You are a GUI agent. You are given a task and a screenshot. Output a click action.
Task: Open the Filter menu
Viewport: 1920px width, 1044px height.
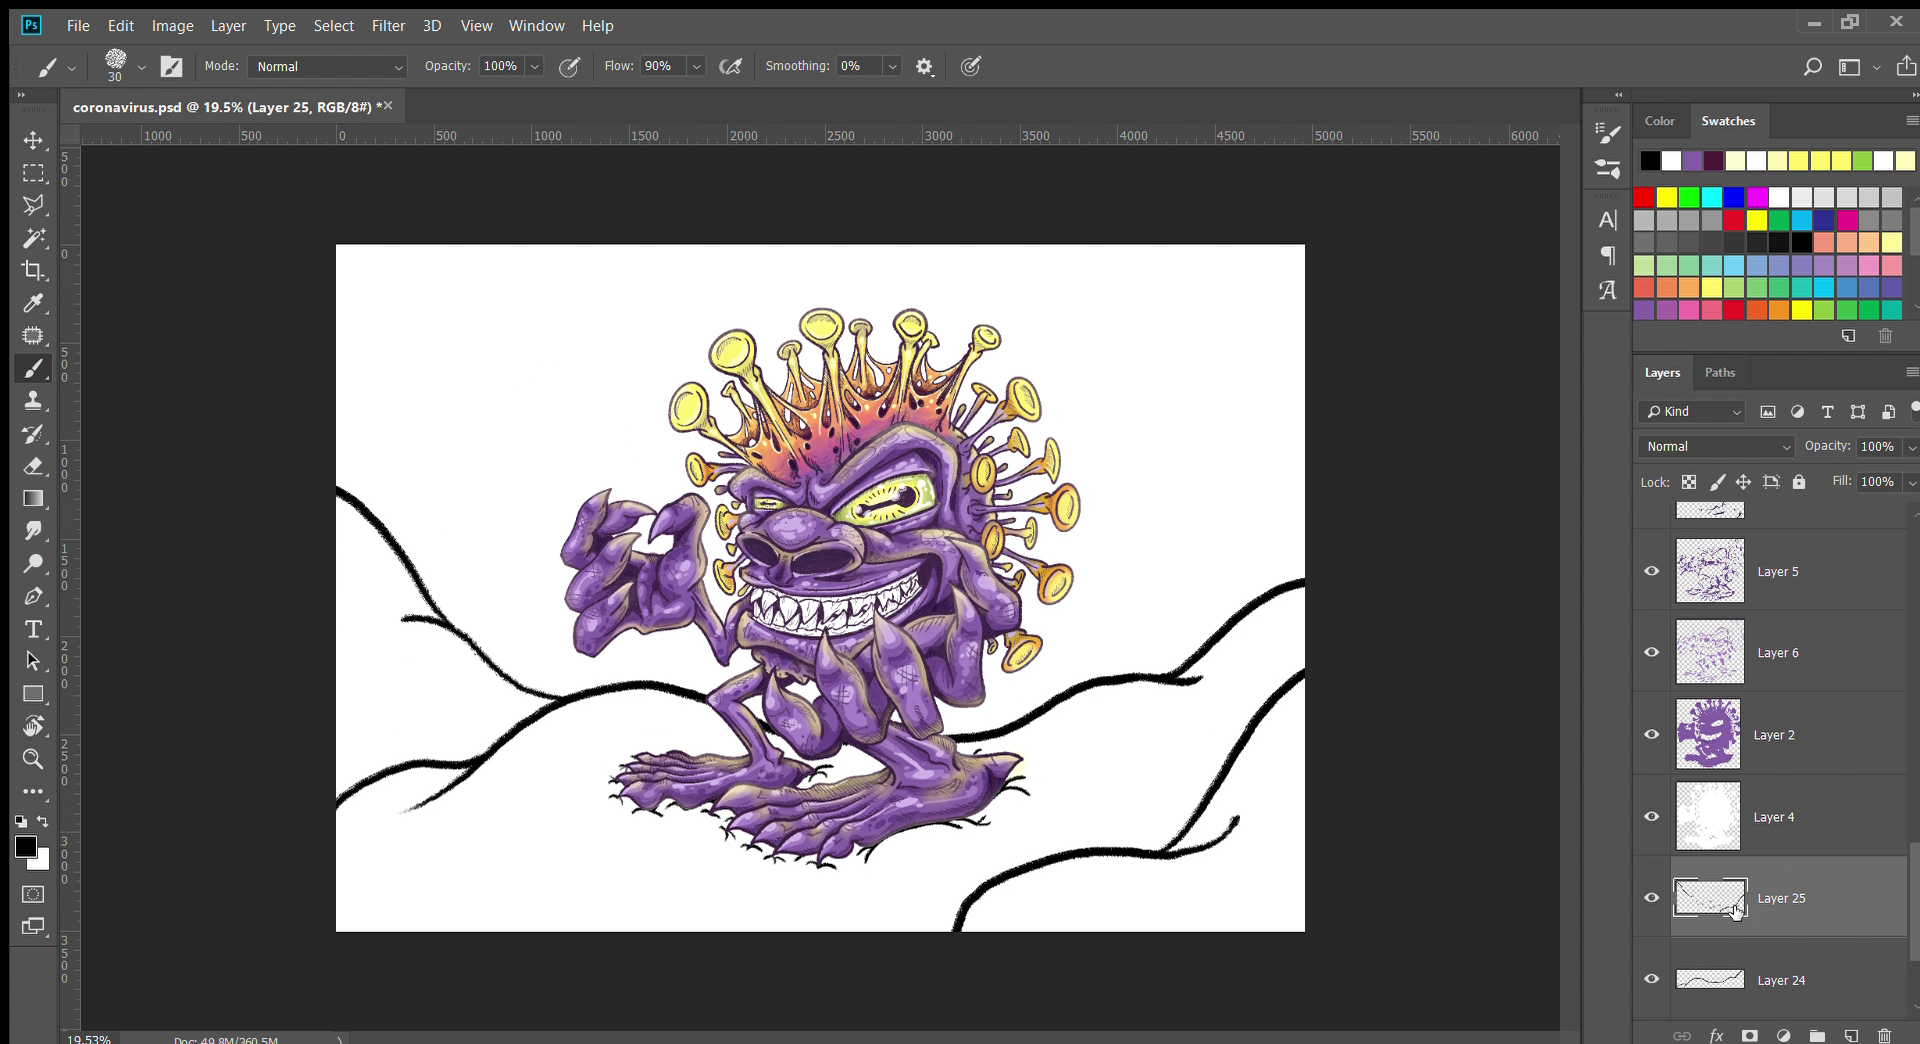(388, 26)
